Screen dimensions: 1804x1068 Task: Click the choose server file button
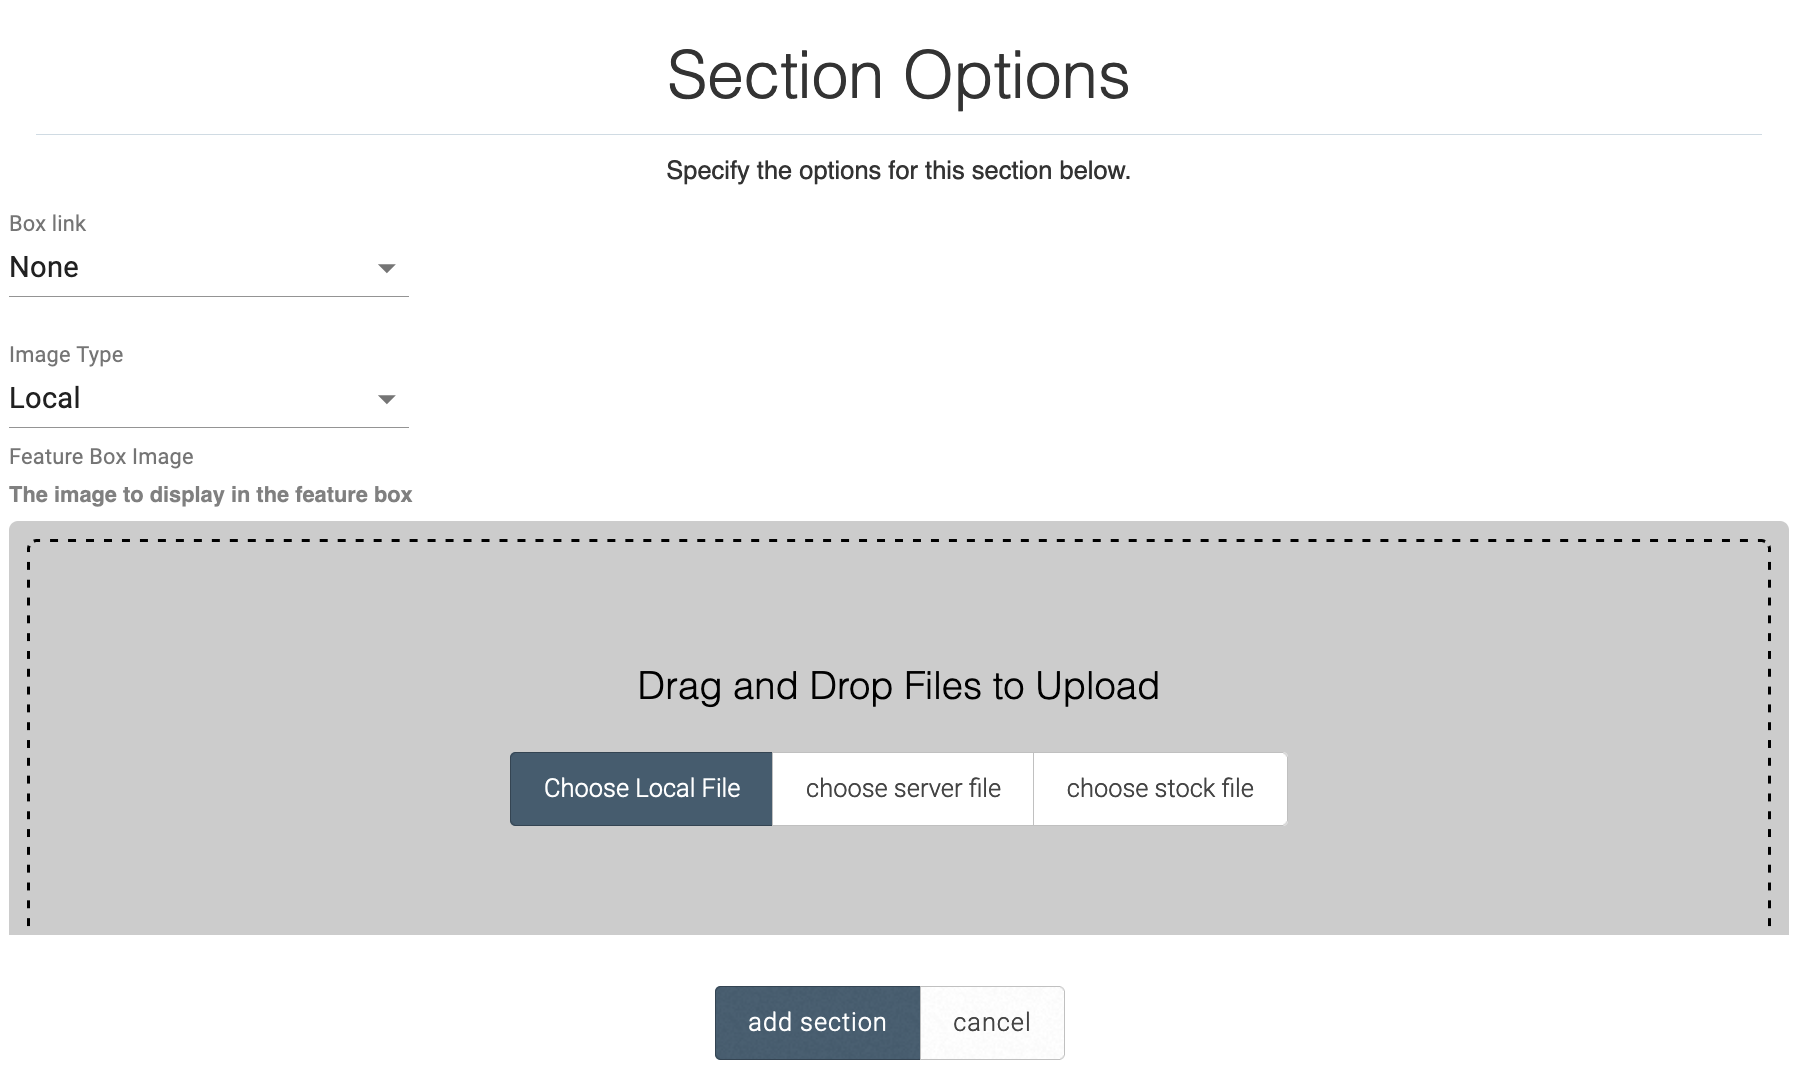tap(902, 789)
